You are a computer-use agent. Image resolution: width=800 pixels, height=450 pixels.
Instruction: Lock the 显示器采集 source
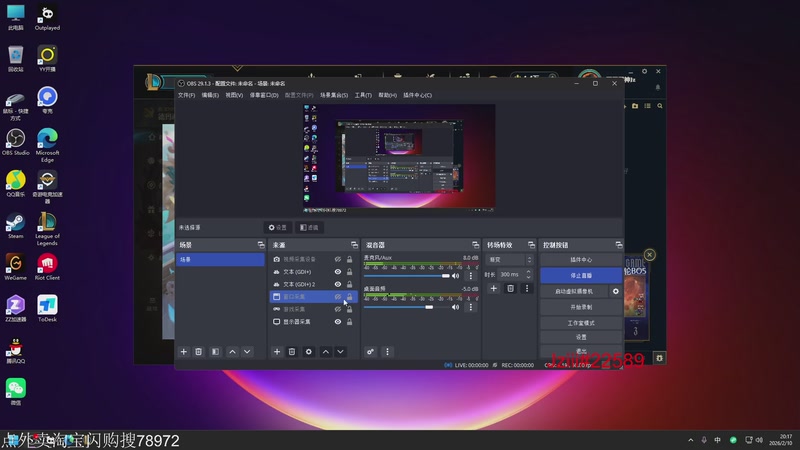[350, 322]
